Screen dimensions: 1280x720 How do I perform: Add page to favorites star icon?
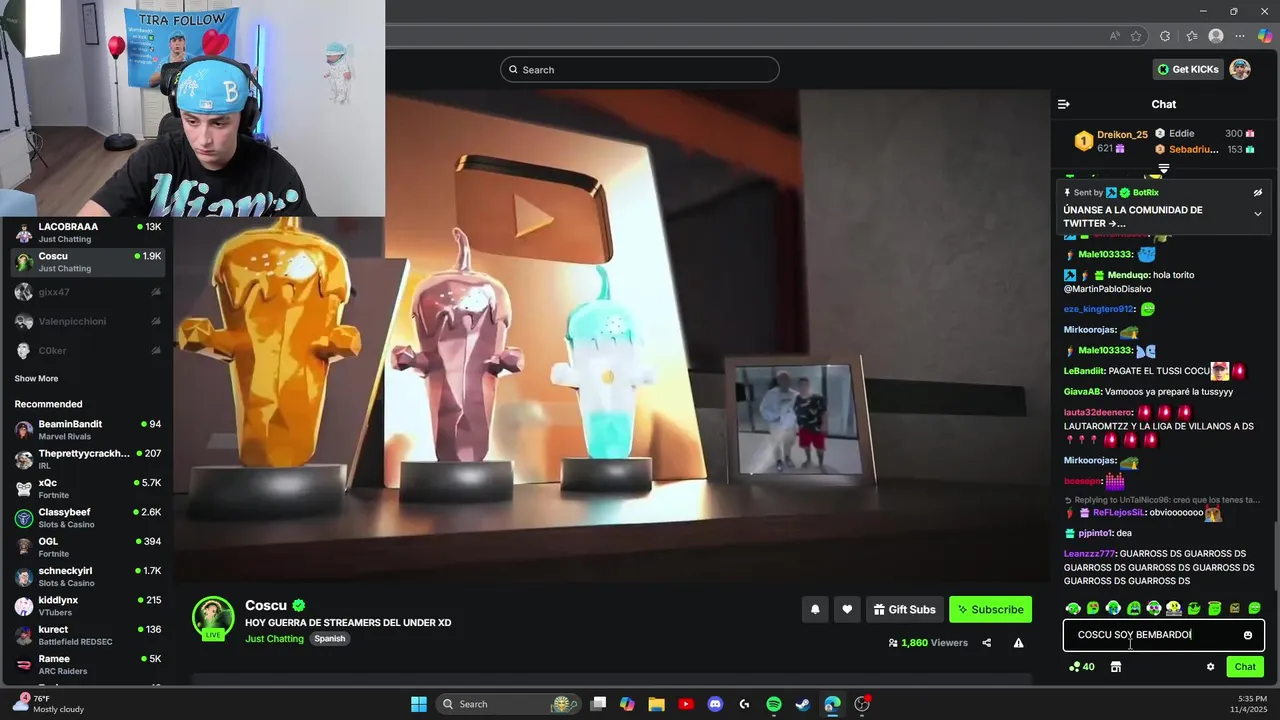coord(1136,36)
